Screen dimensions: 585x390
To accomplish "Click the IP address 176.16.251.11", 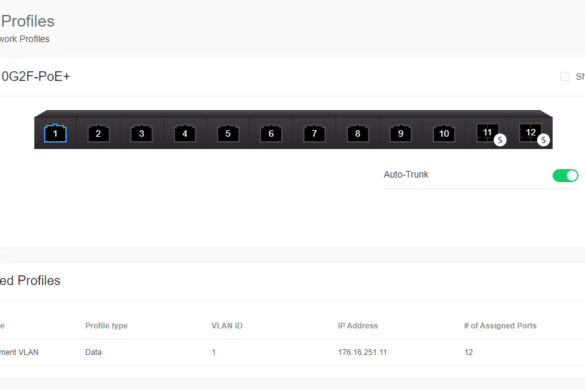I will (362, 352).
